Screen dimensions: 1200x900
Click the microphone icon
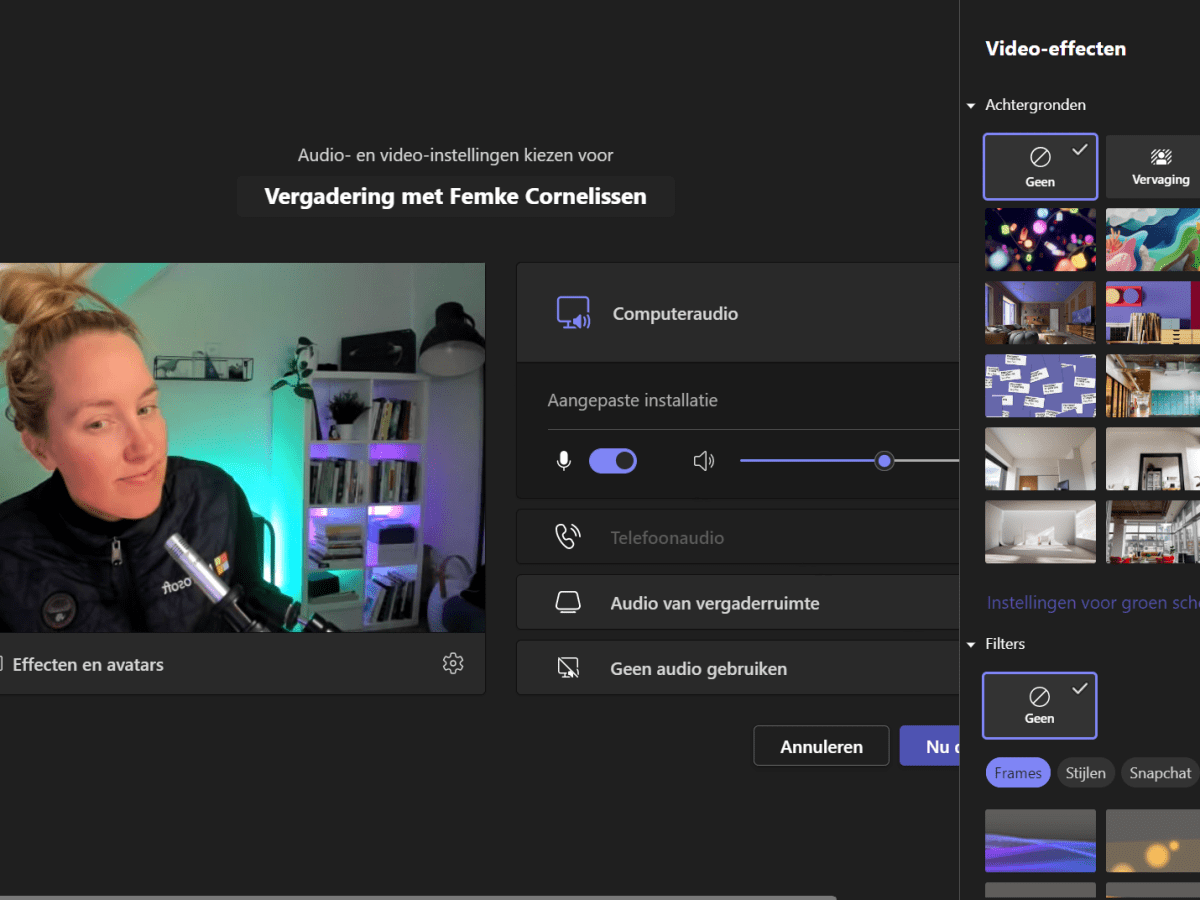(x=564, y=461)
